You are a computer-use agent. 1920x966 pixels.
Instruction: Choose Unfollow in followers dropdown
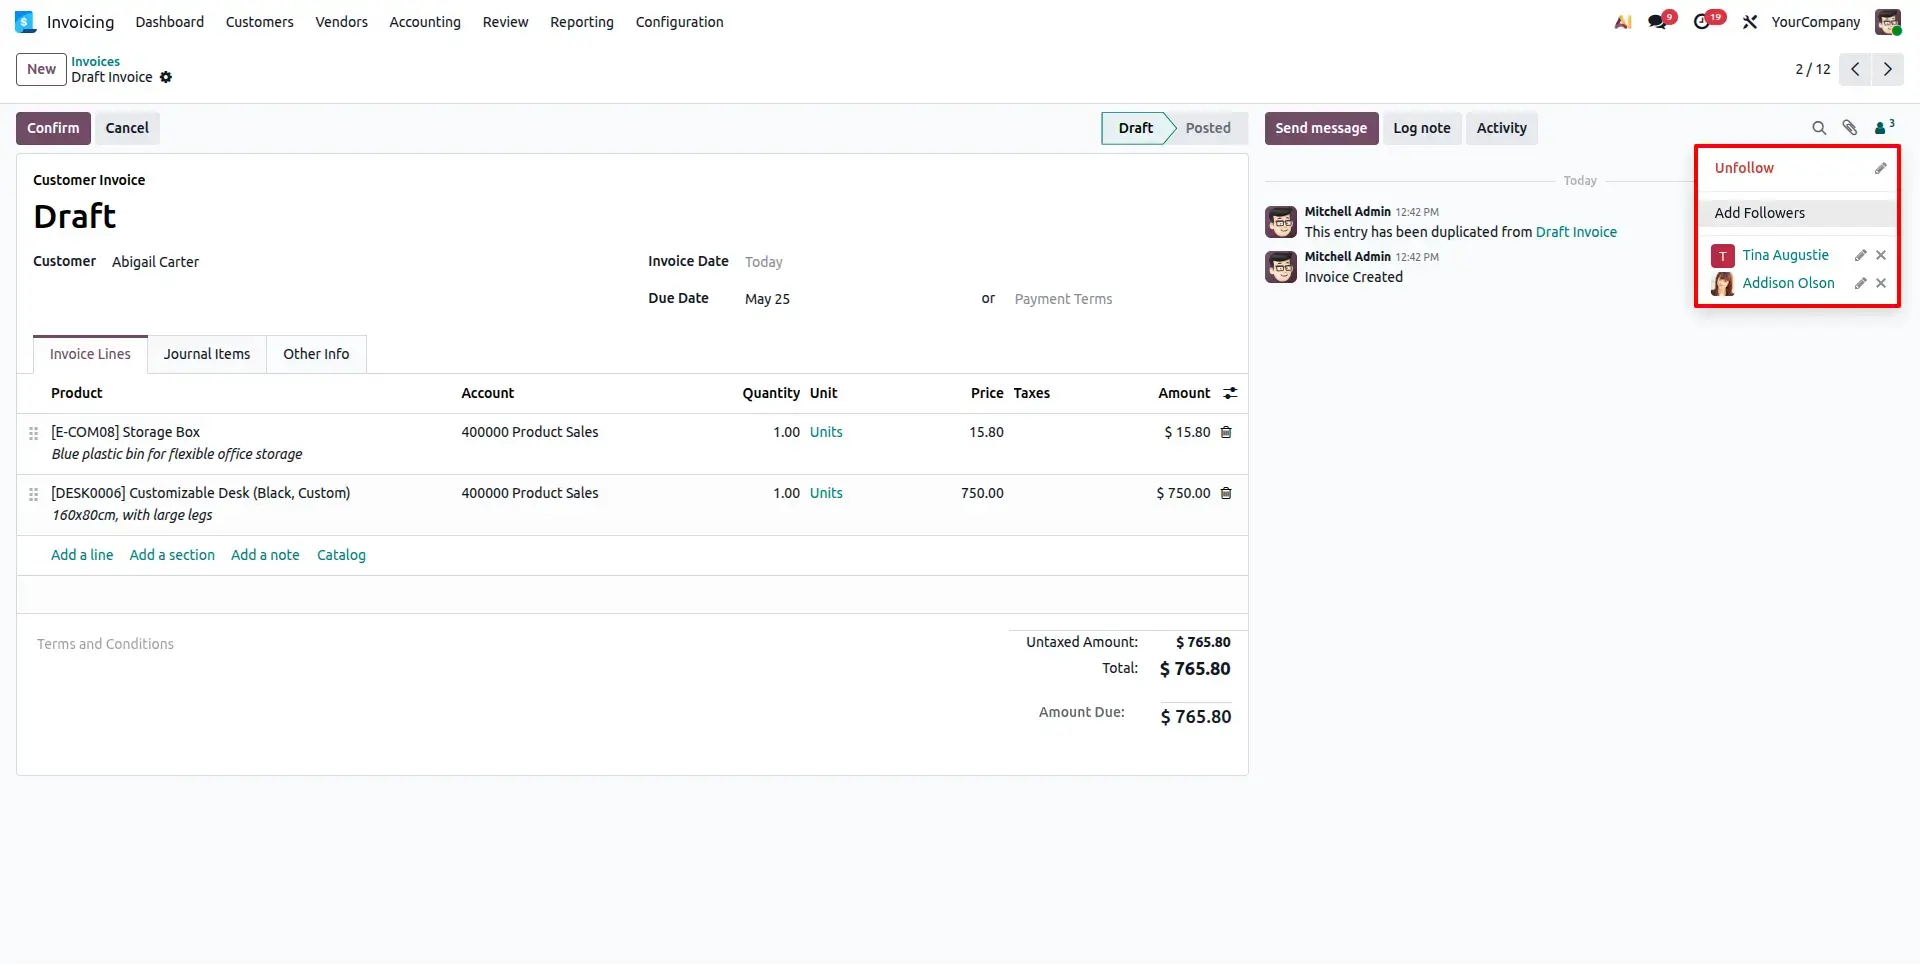[x=1744, y=168]
